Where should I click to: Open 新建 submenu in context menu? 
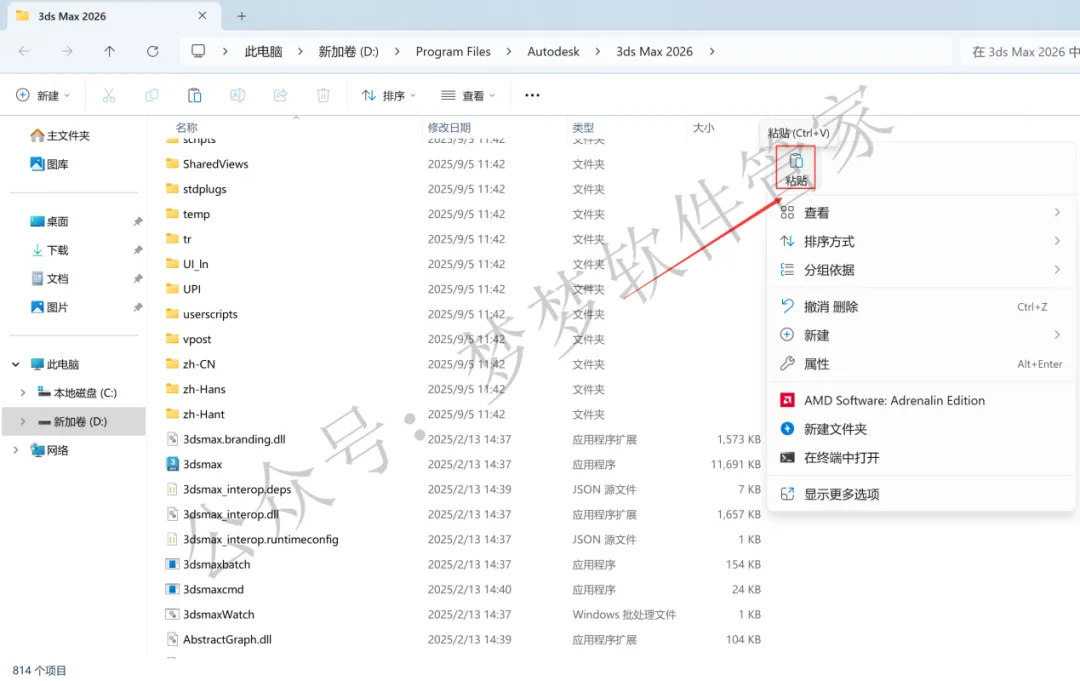pos(921,335)
